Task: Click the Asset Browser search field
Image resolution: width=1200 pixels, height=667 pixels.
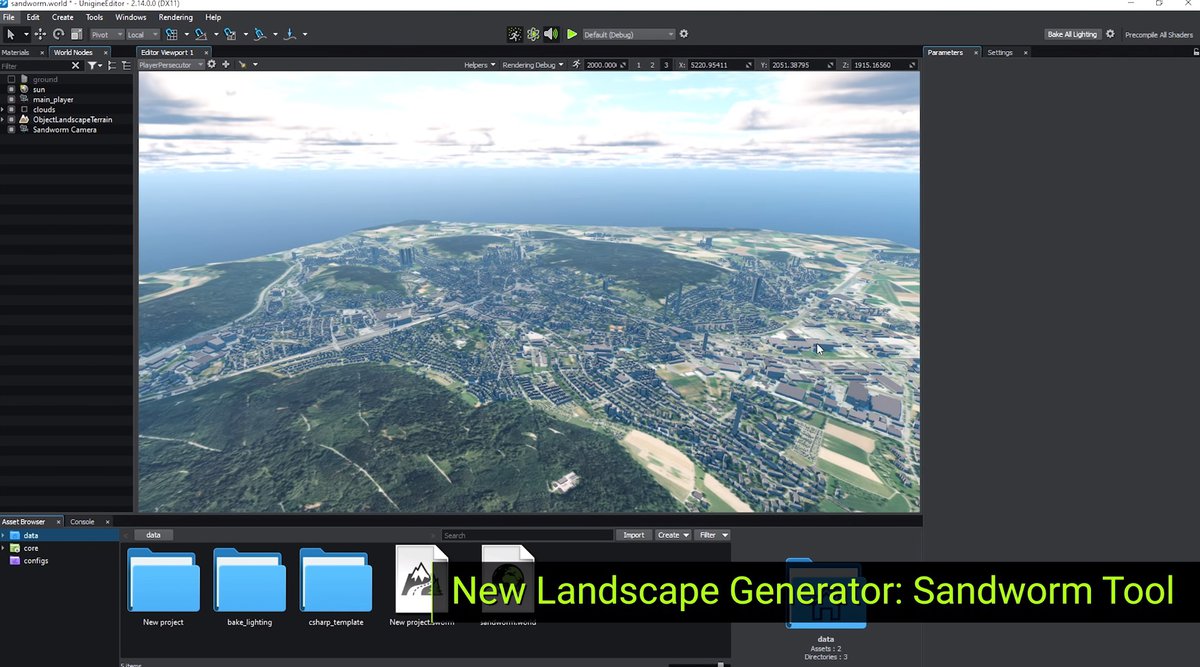Action: pos(526,535)
